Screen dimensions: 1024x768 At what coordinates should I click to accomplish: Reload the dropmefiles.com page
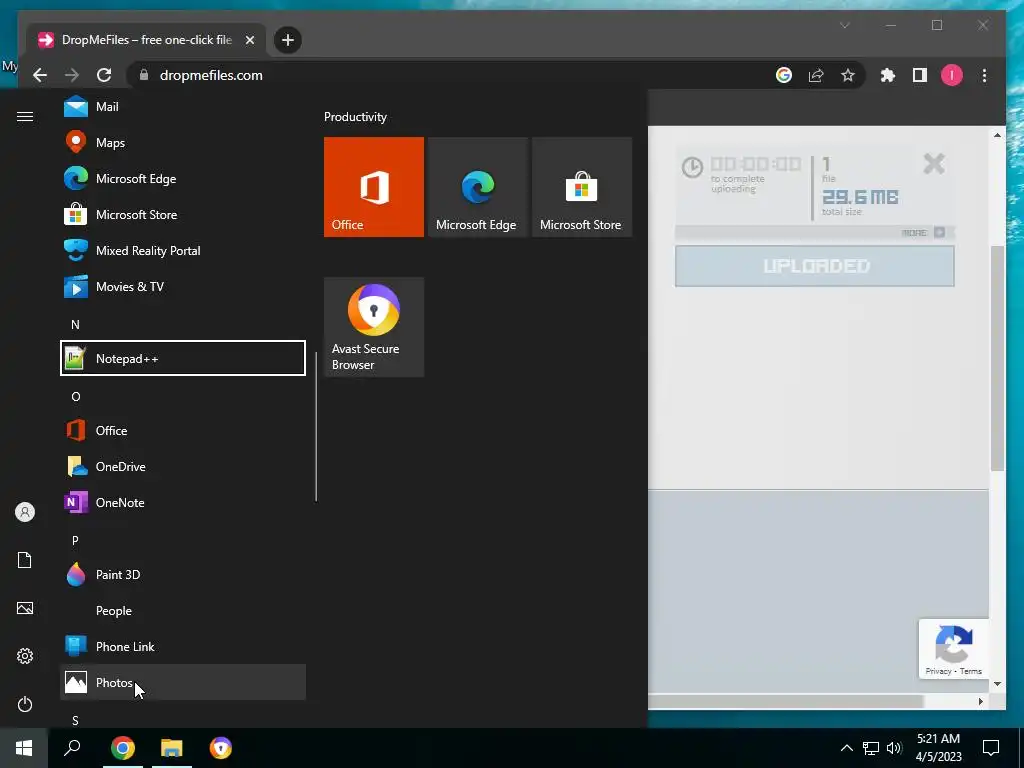coord(104,75)
